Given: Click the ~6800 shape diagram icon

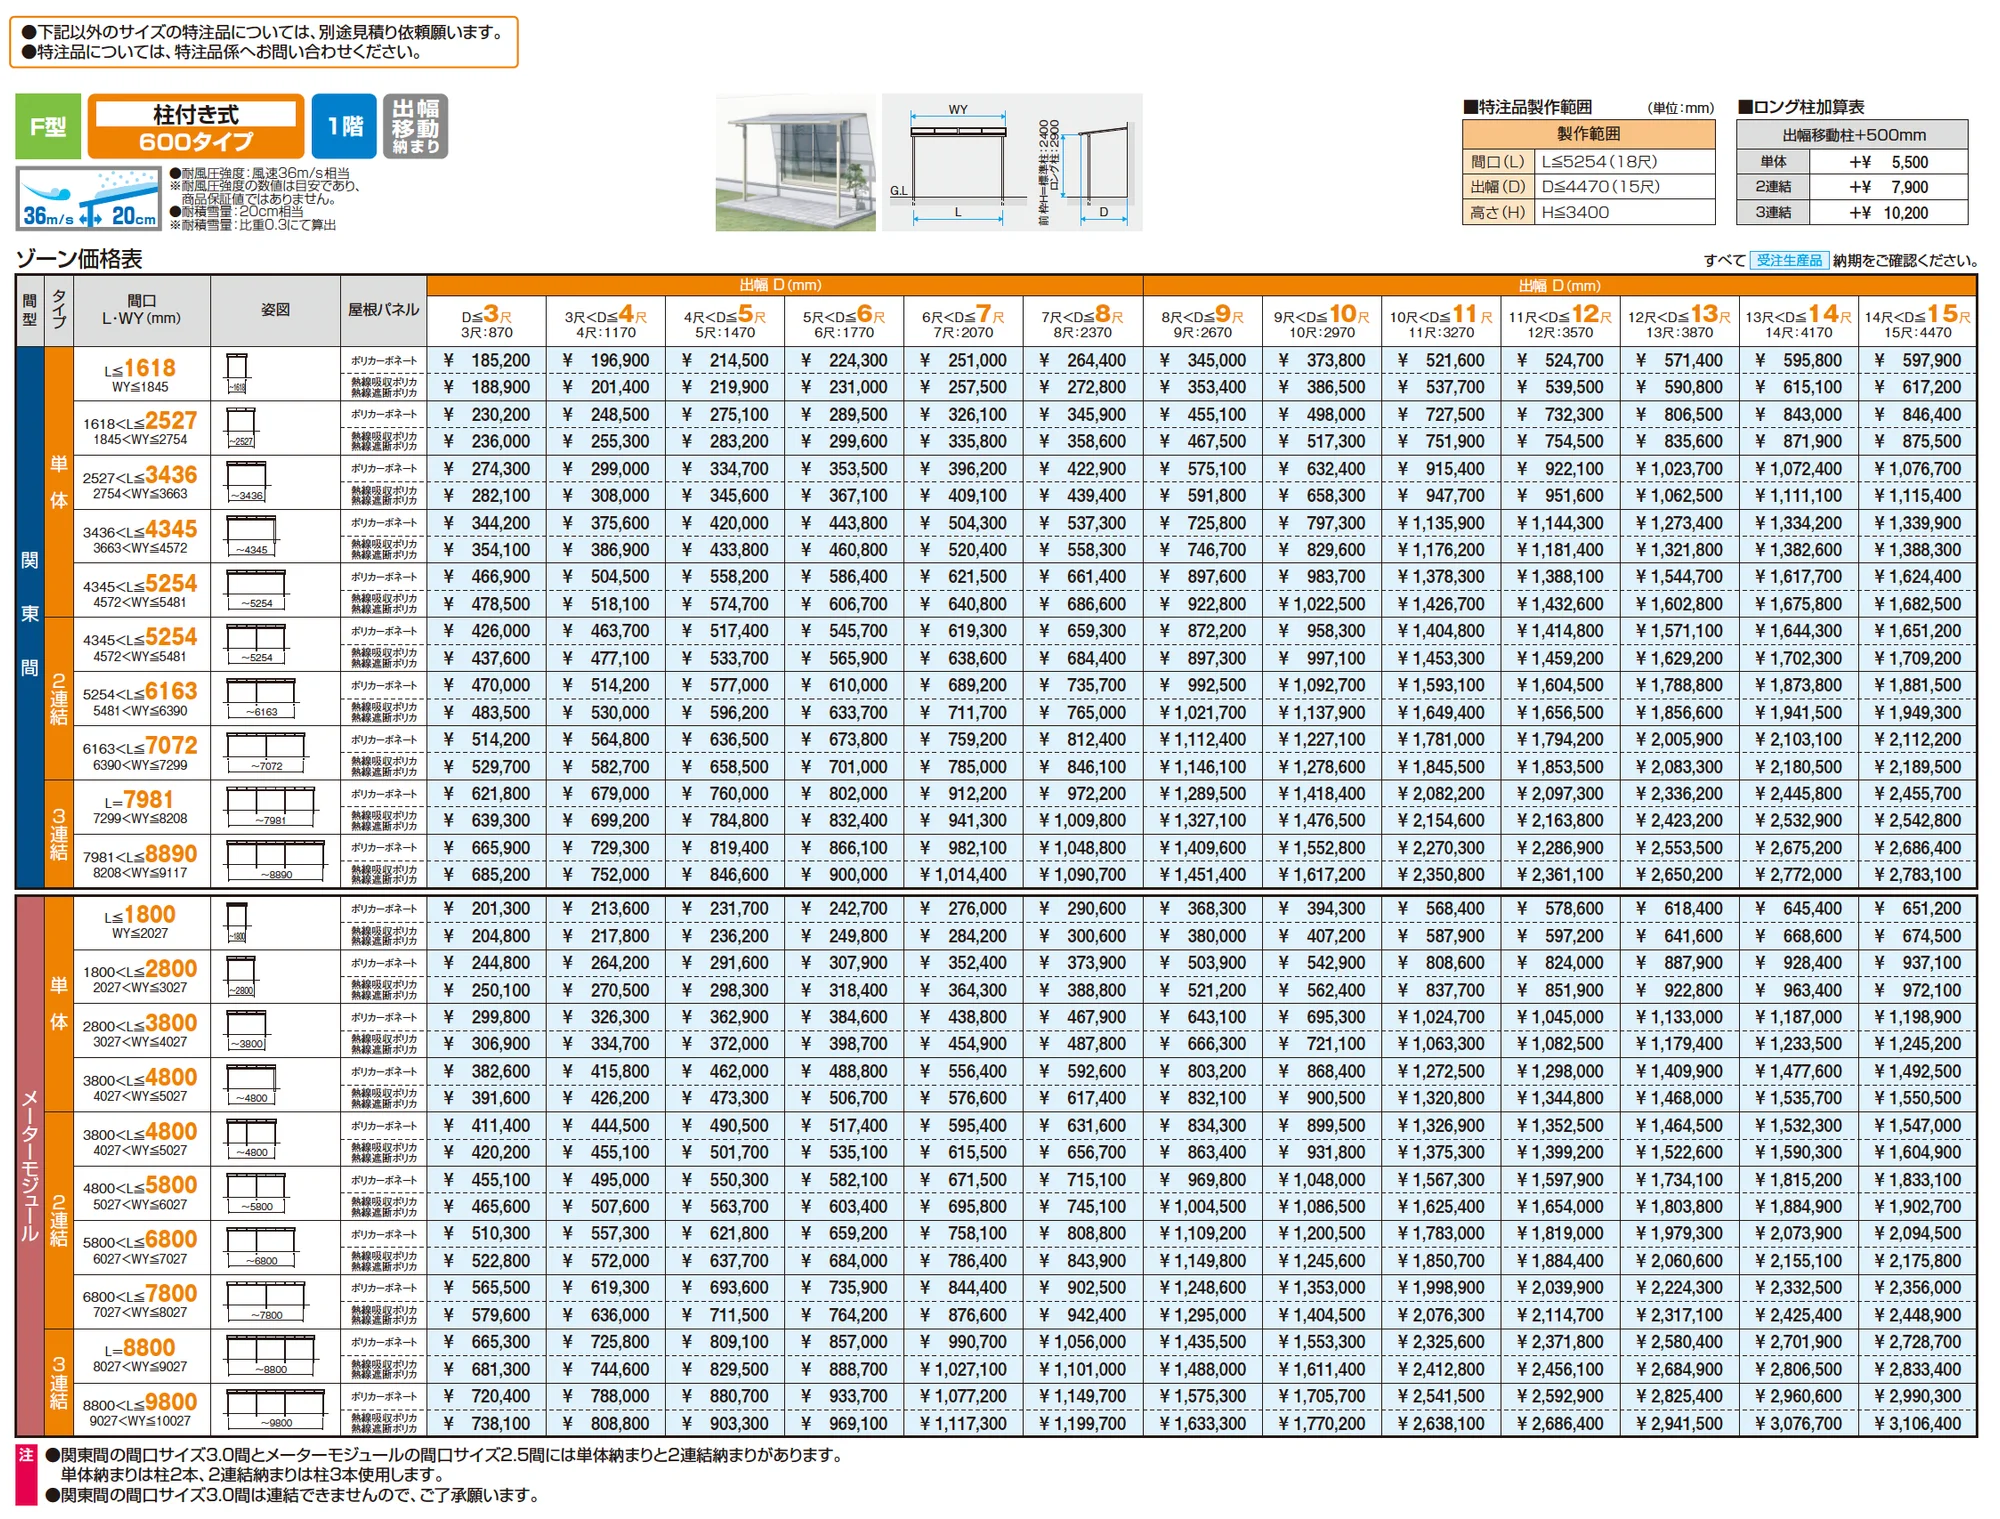Looking at the screenshot, I should point(261,1247).
